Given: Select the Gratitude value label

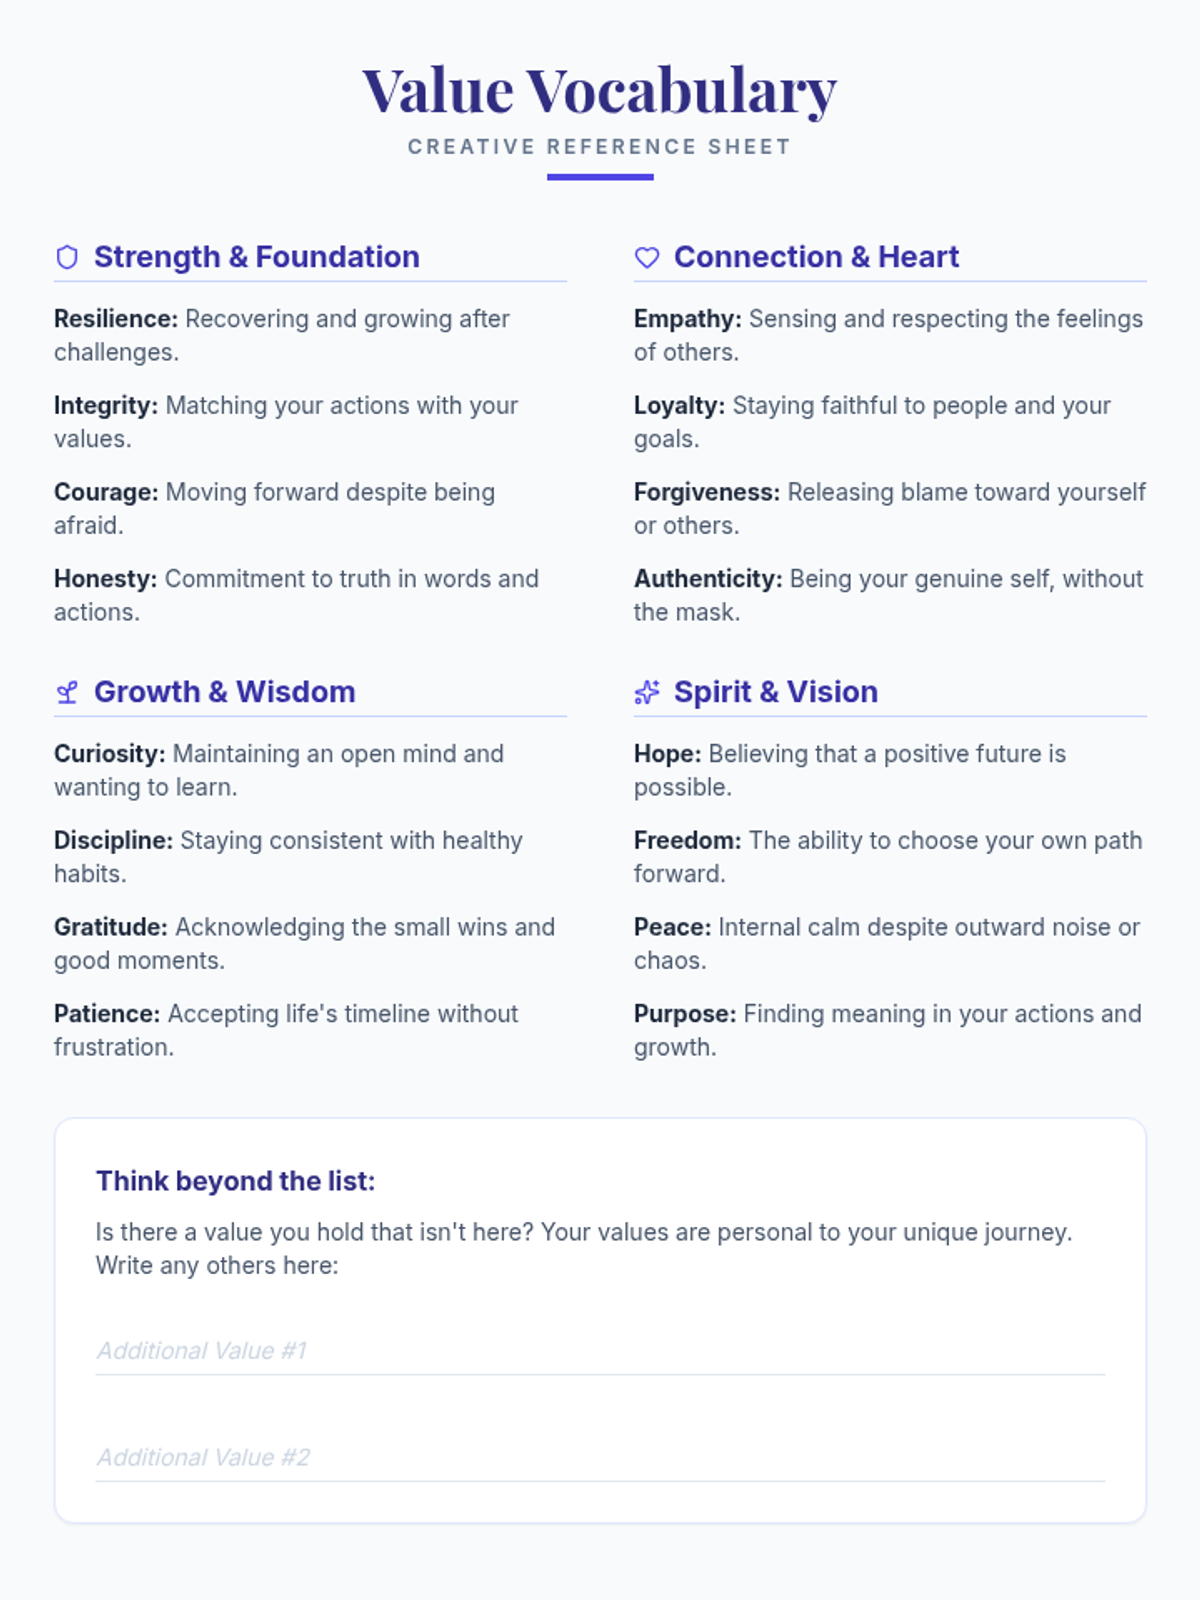Looking at the screenshot, I should click(x=111, y=927).
